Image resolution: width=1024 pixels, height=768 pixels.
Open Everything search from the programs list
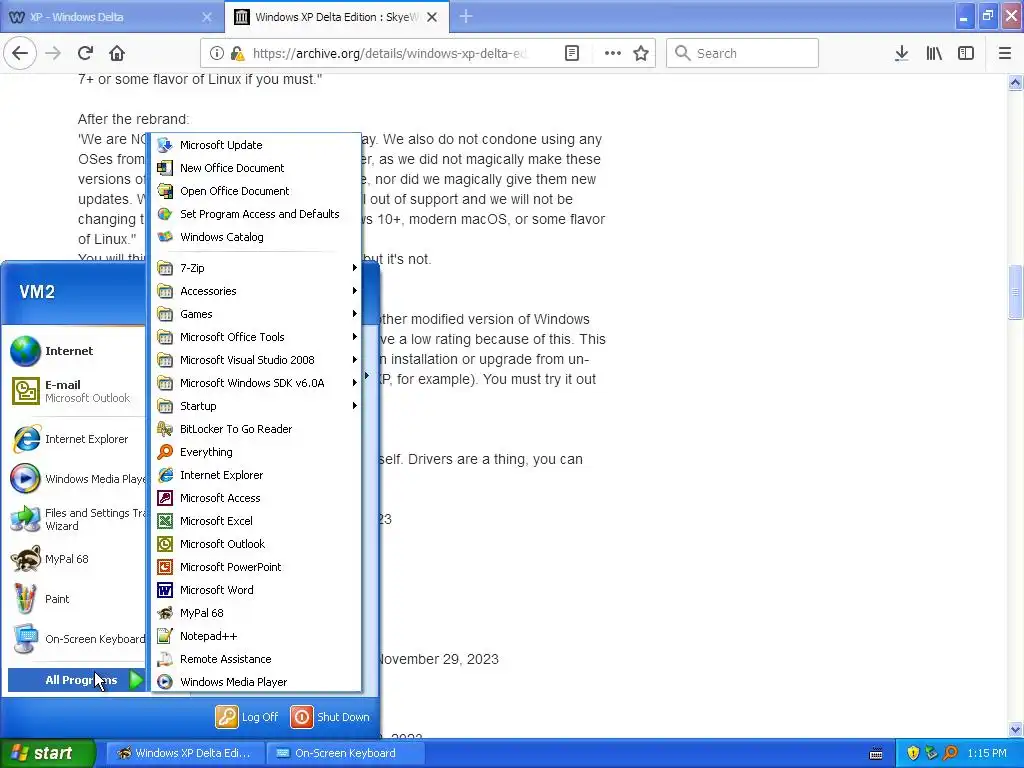coord(257,452)
